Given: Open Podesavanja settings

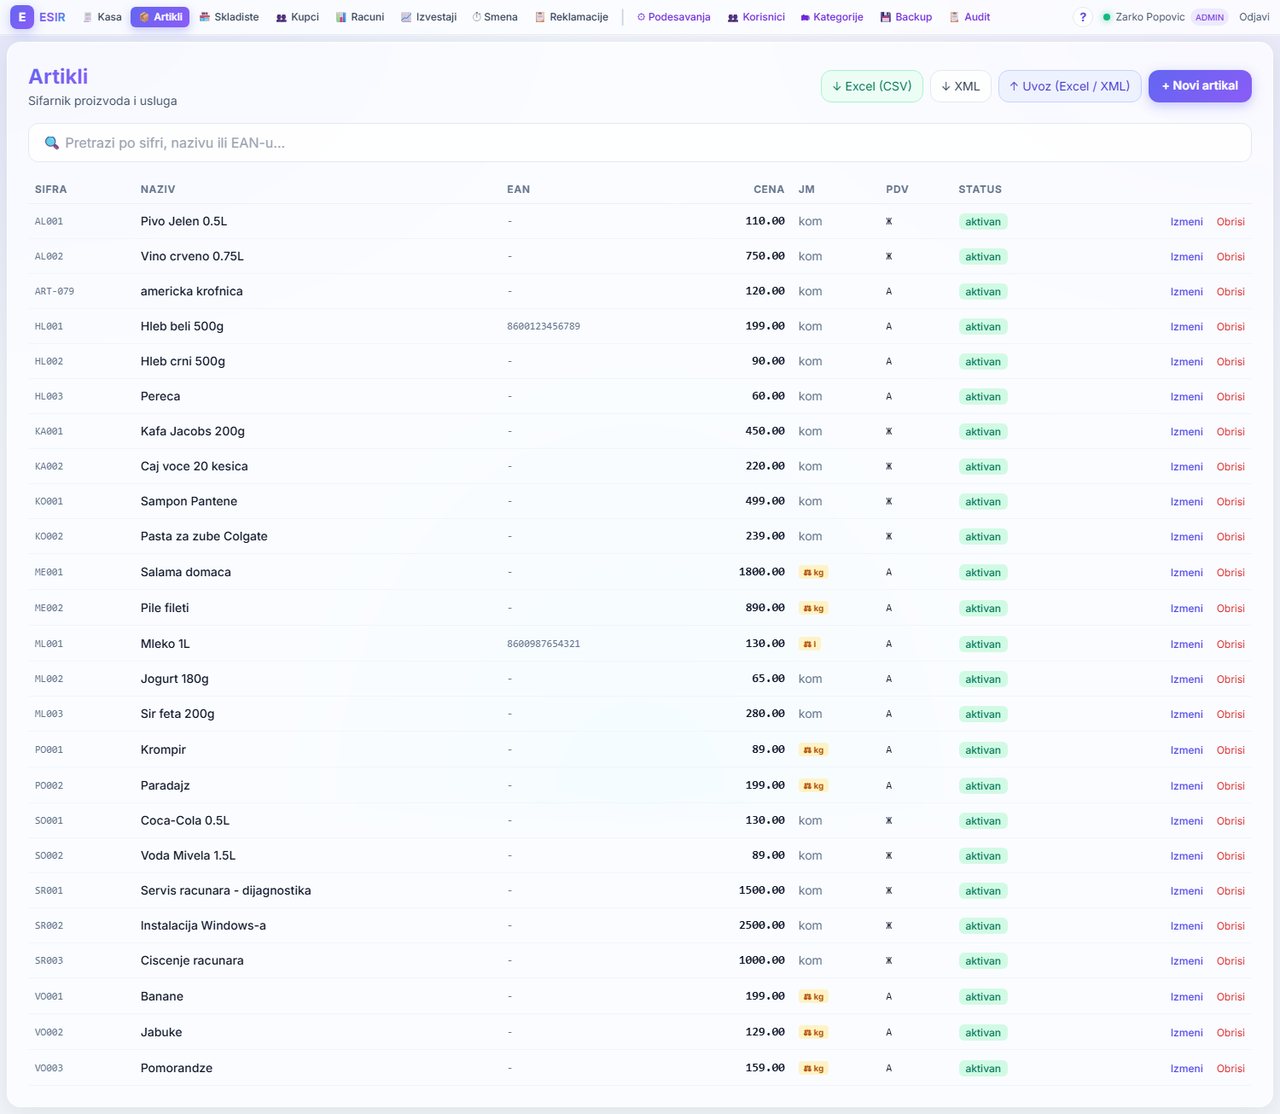Looking at the screenshot, I should 674,17.
